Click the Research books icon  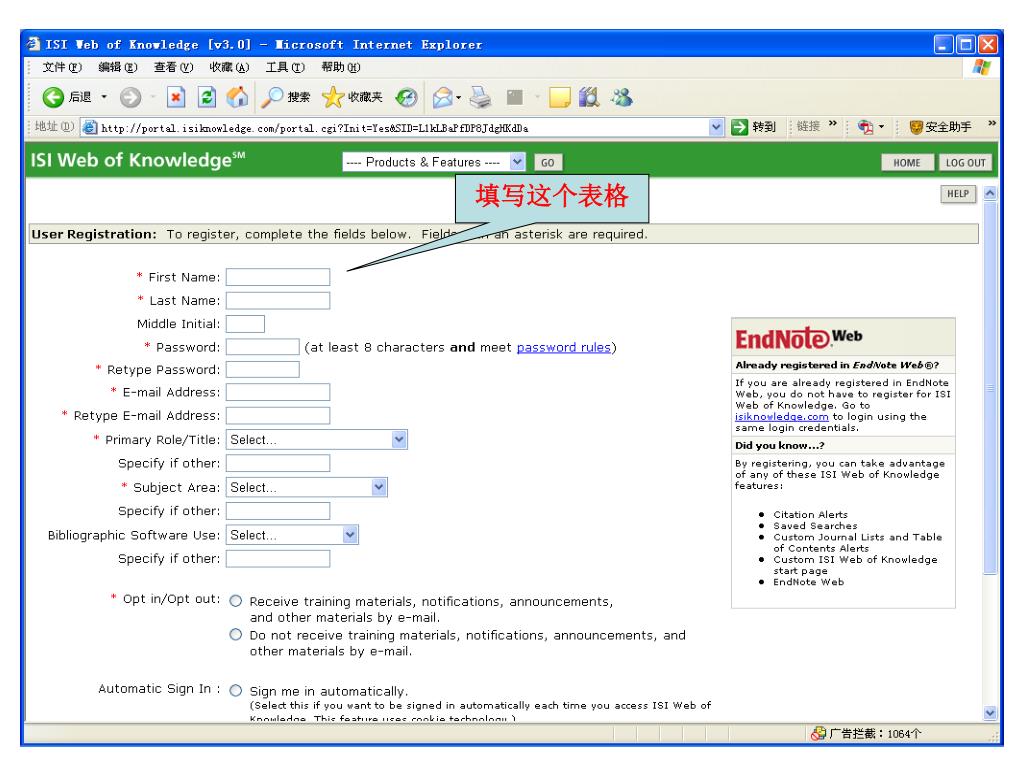click(589, 97)
